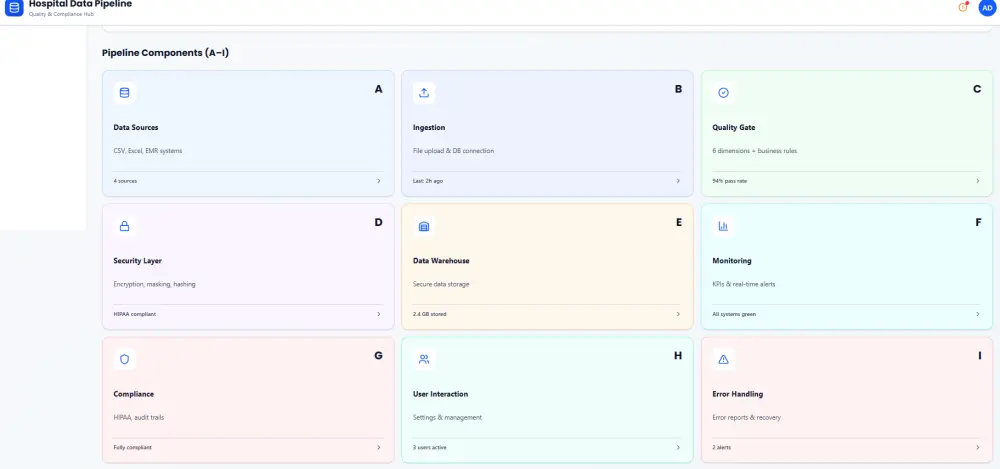The height and width of the screenshot is (469, 1000).
Task: Expand Data Warehouse card via chevron arrow
Action: pos(678,315)
